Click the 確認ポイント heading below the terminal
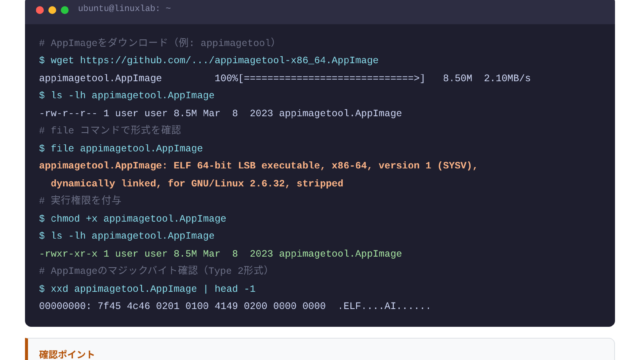The height and width of the screenshot is (360, 640). pyautogui.click(x=67, y=354)
